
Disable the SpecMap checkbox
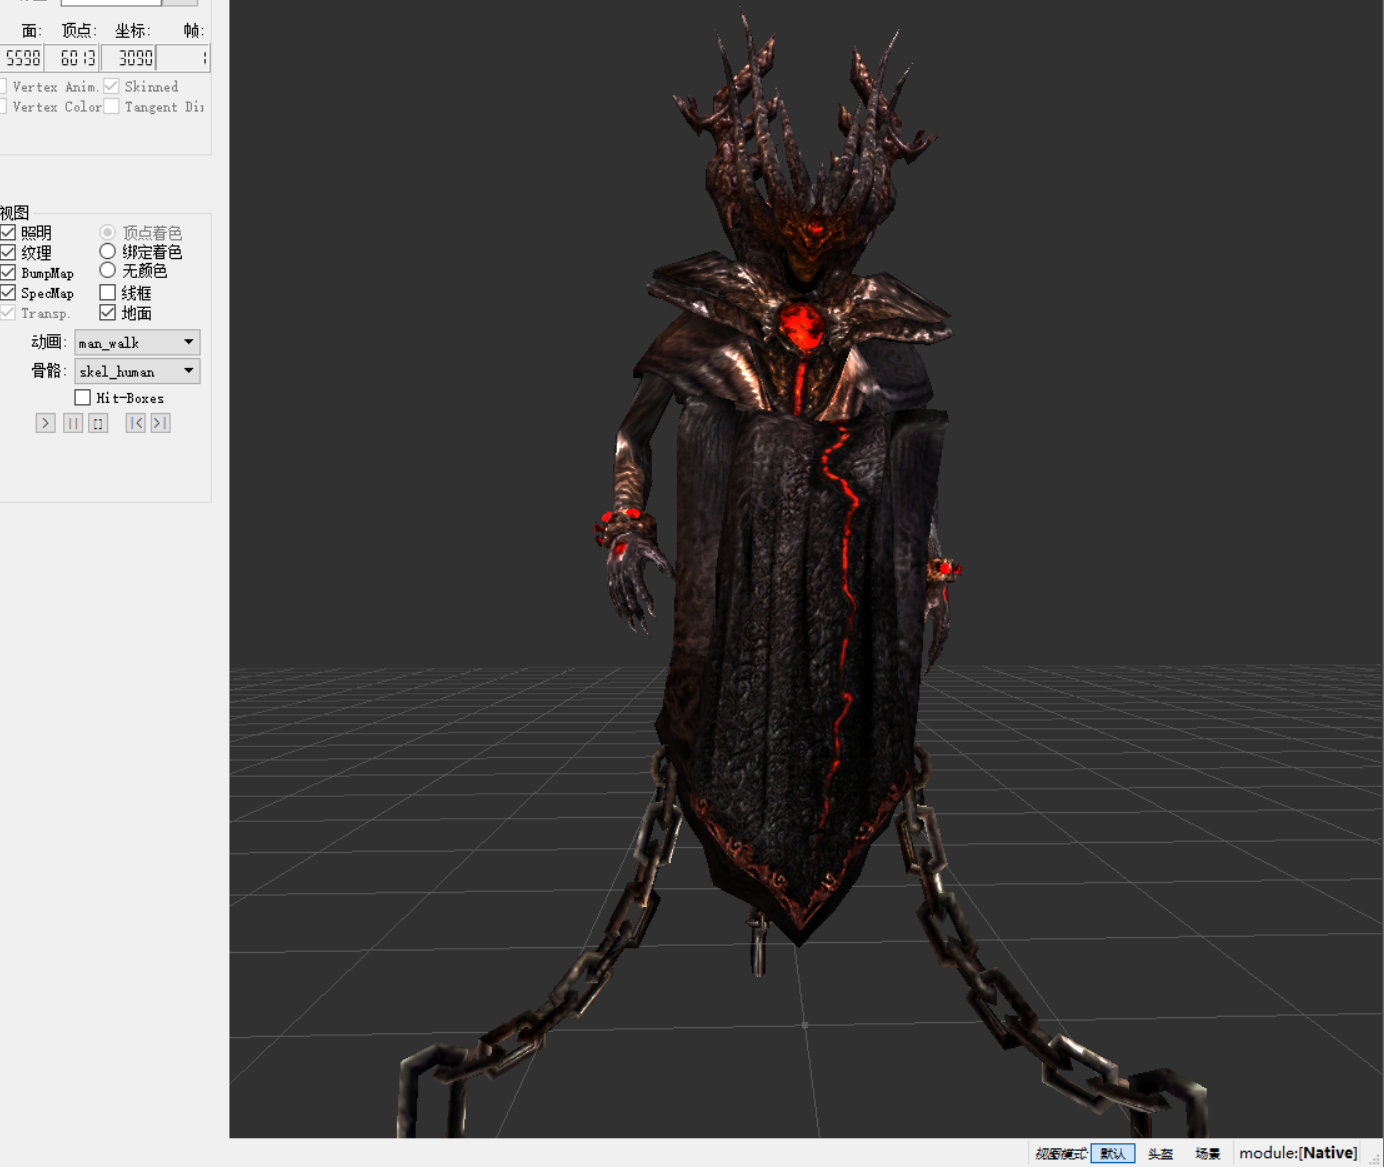[8, 292]
